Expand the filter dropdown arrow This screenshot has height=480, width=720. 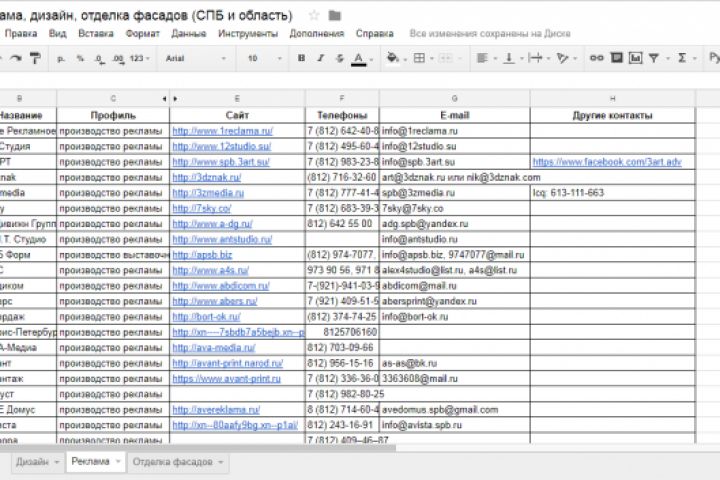tap(668, 59)
